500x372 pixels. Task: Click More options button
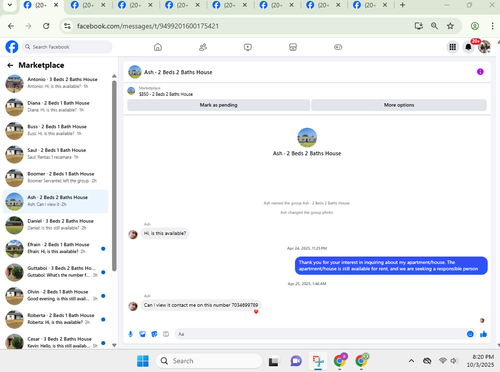click(x=399, y=105)
